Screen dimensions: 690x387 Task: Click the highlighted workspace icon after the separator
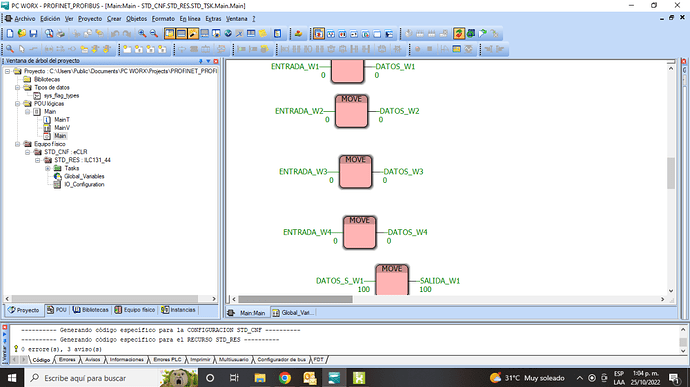(319, 33)
